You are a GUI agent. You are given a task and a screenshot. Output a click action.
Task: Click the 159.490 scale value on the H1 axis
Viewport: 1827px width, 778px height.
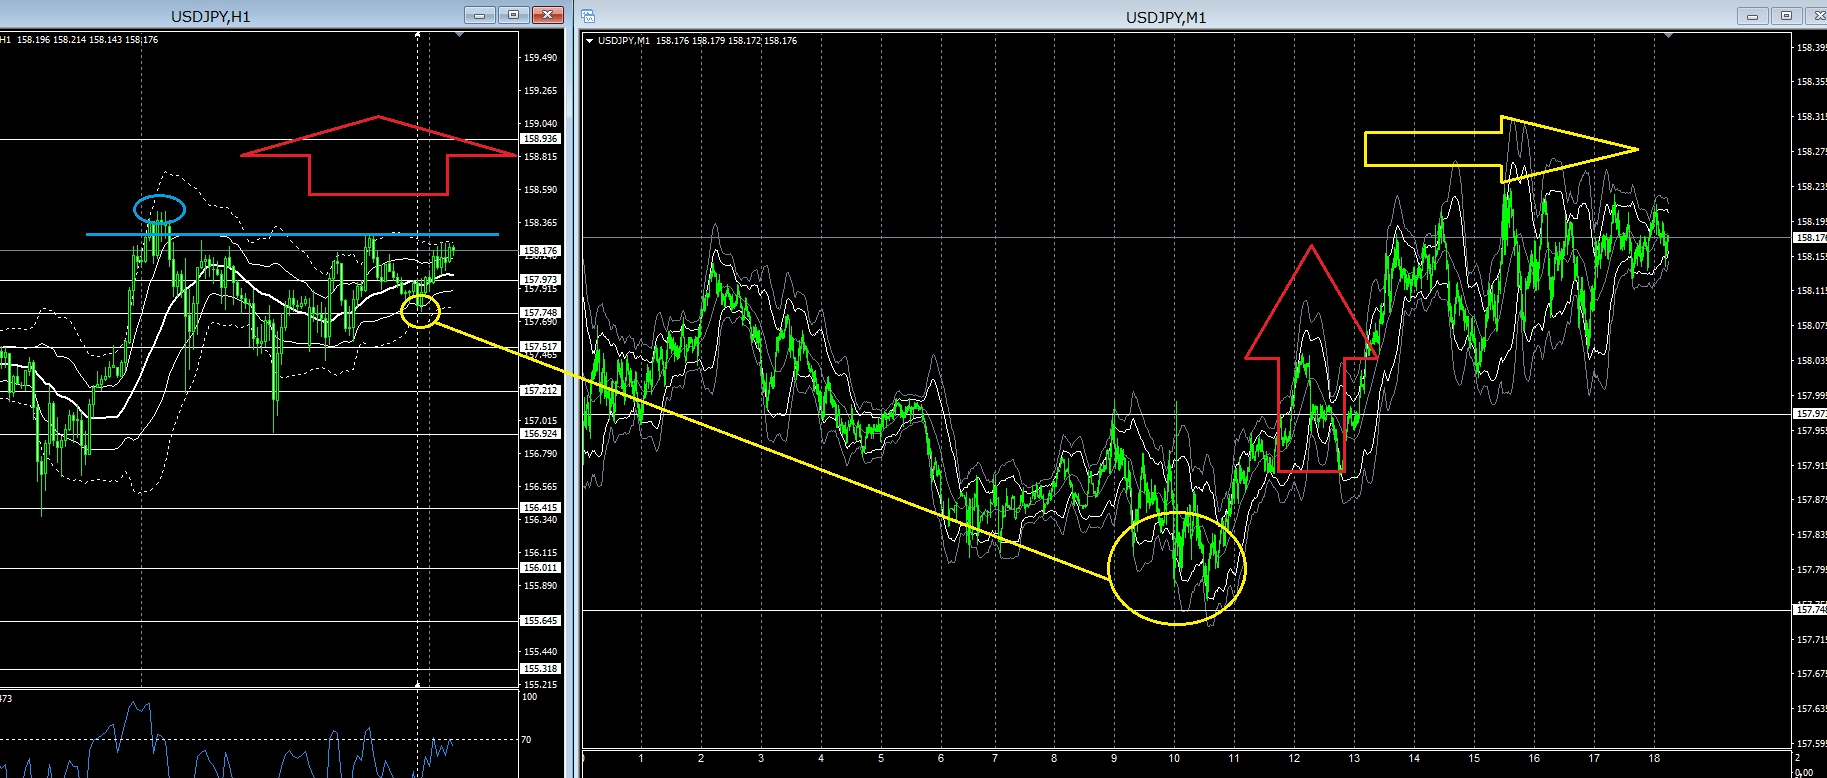[x=540, y=58]
